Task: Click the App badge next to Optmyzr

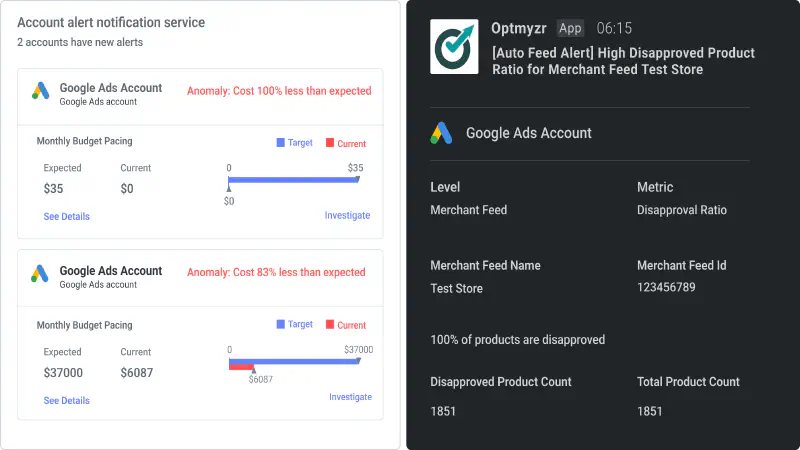Action: (570, 28)
